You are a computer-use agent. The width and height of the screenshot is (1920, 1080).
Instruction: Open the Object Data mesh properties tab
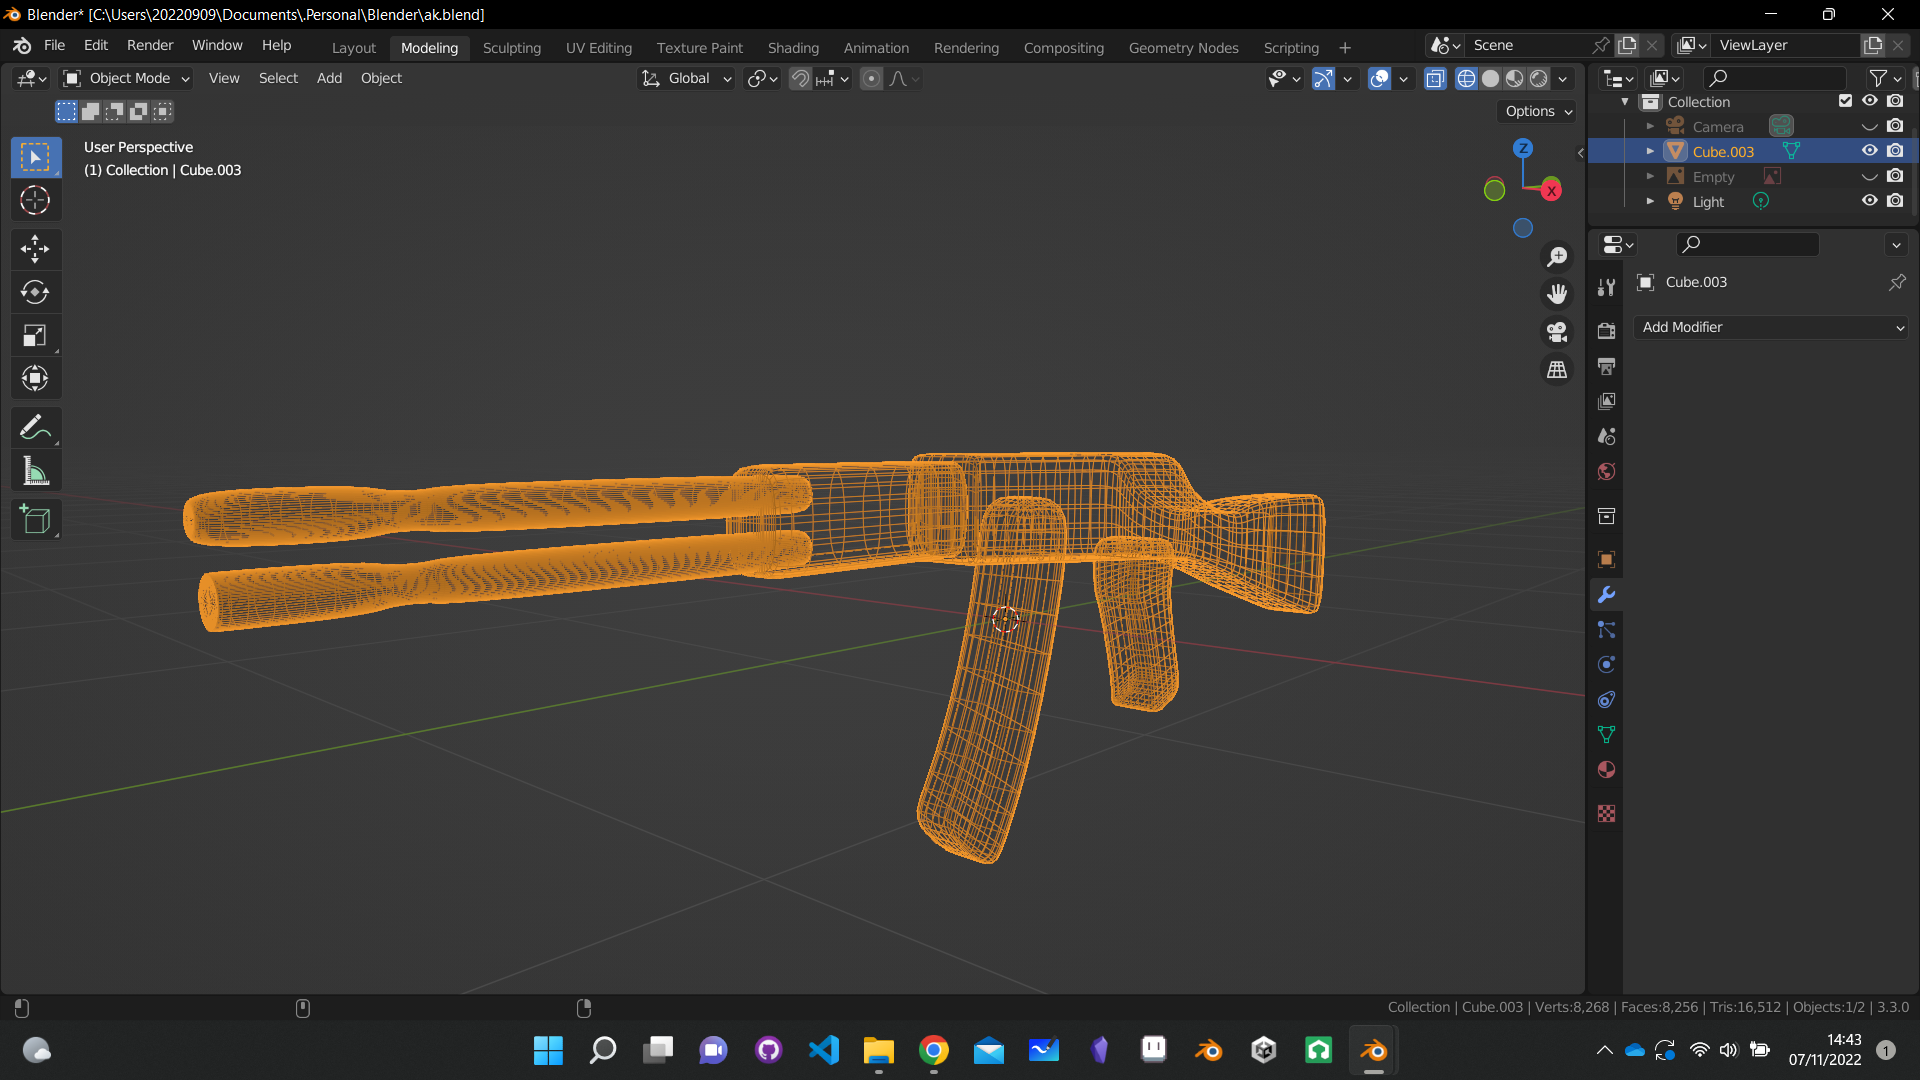pyautogui.click(x=1606, y=734)
